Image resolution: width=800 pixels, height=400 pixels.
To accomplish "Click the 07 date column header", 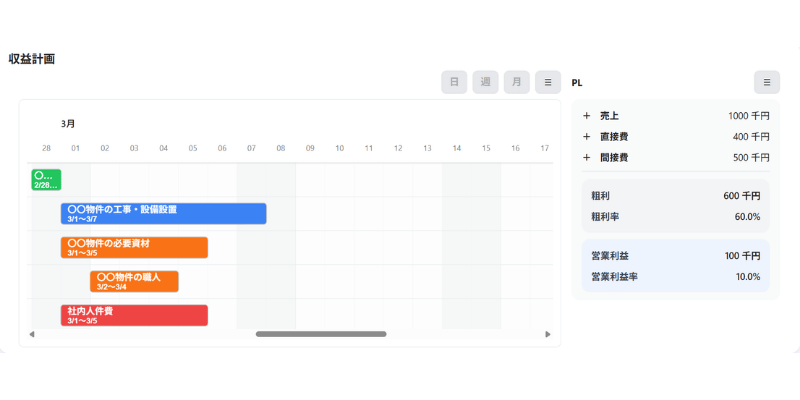I will pyautogui.click(x=251, y=148).
